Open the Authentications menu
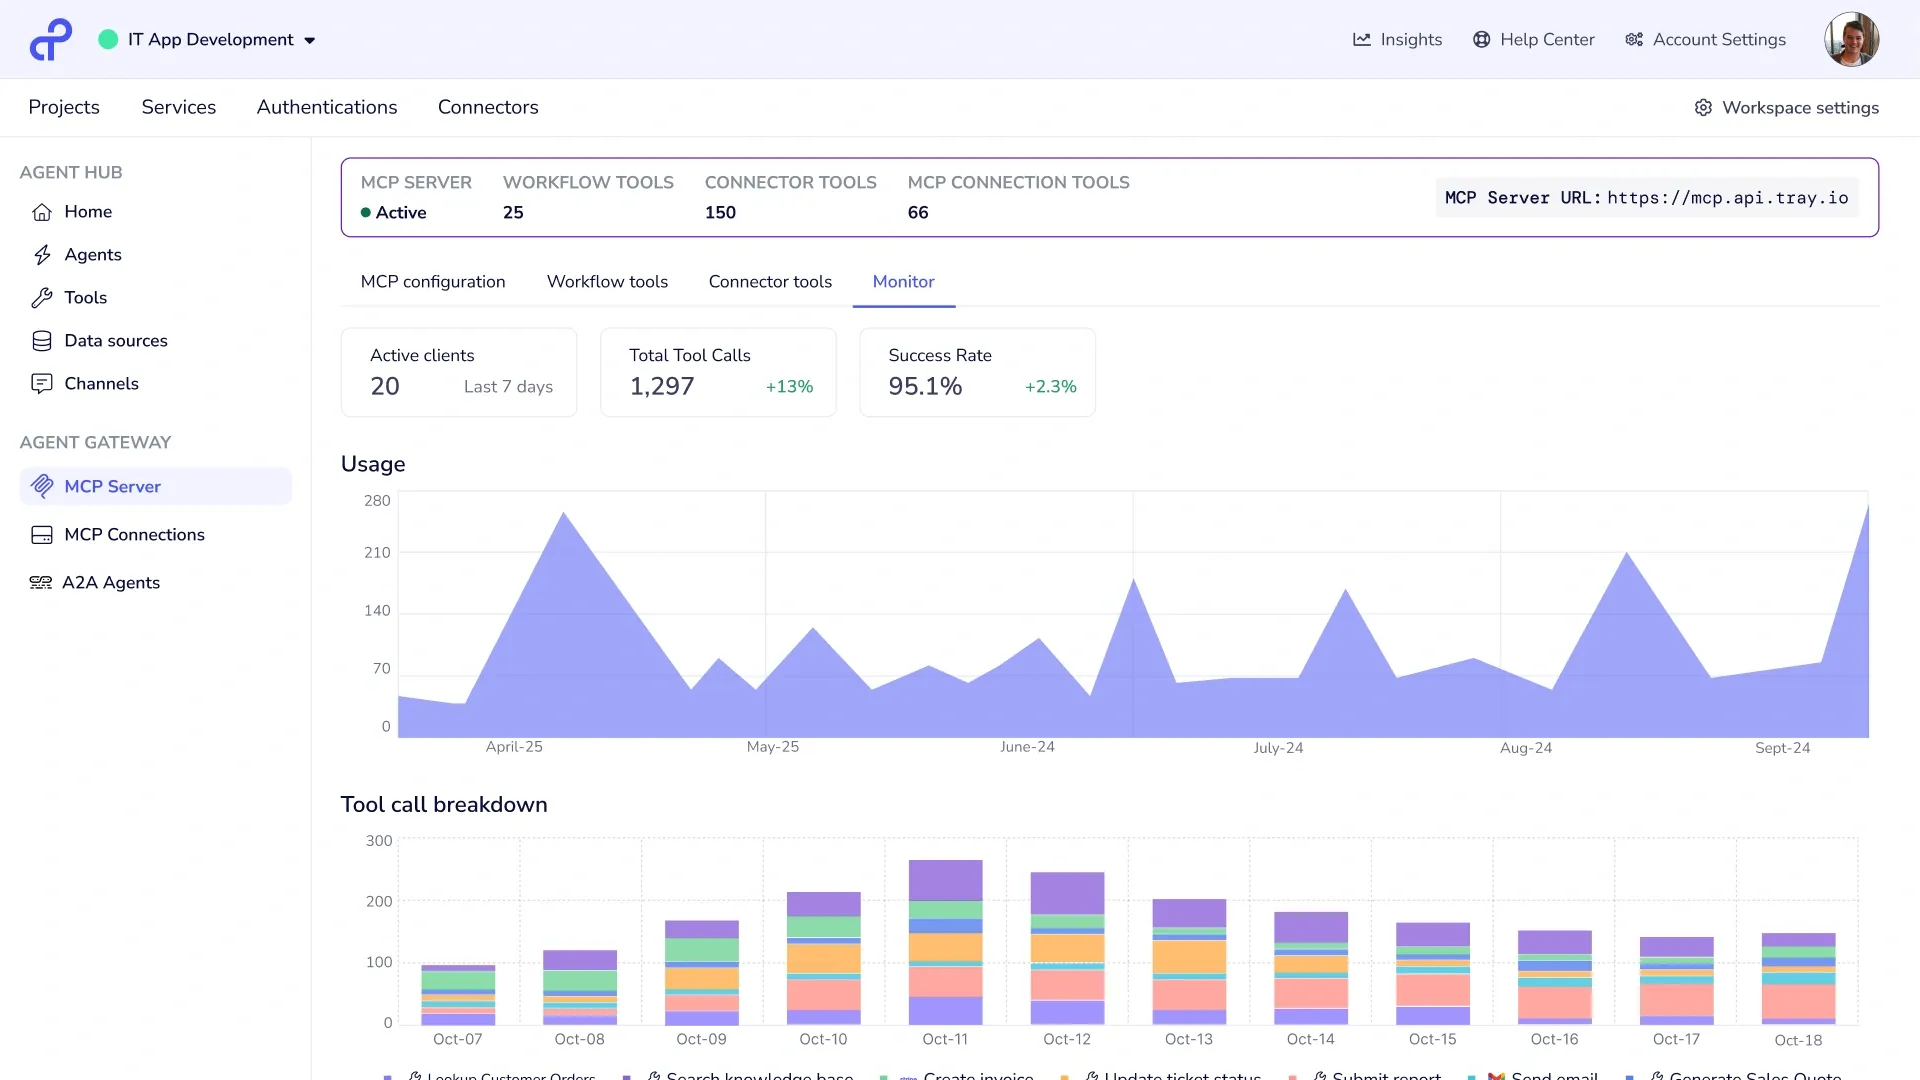The image size is (1920, 1080). click(x=327, y=107)
